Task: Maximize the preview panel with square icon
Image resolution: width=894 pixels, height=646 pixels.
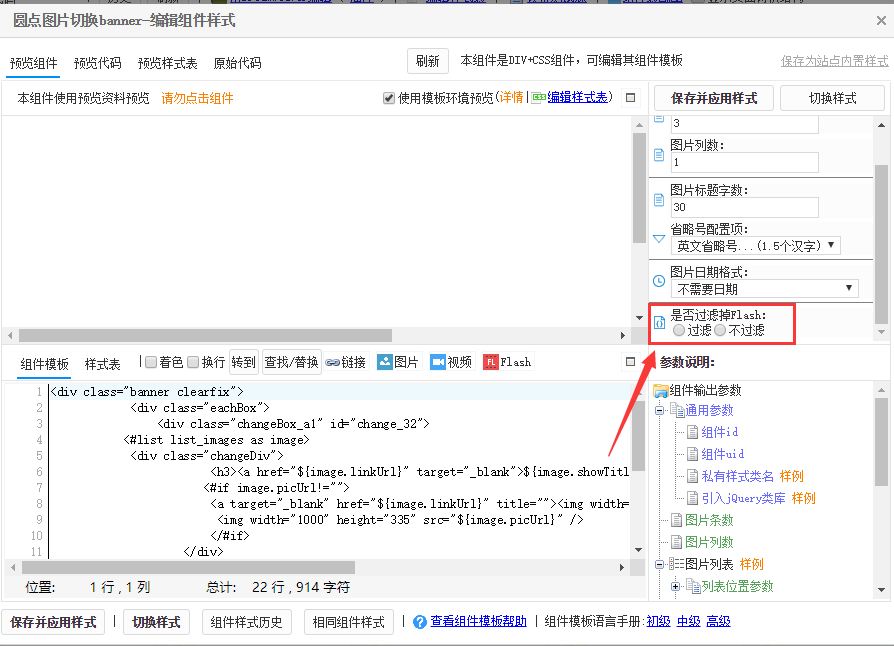Action: (630, 98)
